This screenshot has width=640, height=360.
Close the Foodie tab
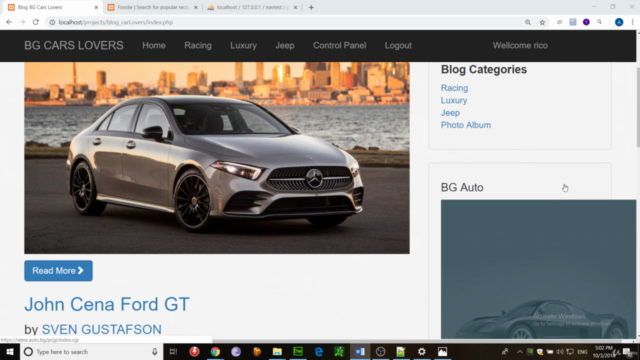(x=196, y=7)
